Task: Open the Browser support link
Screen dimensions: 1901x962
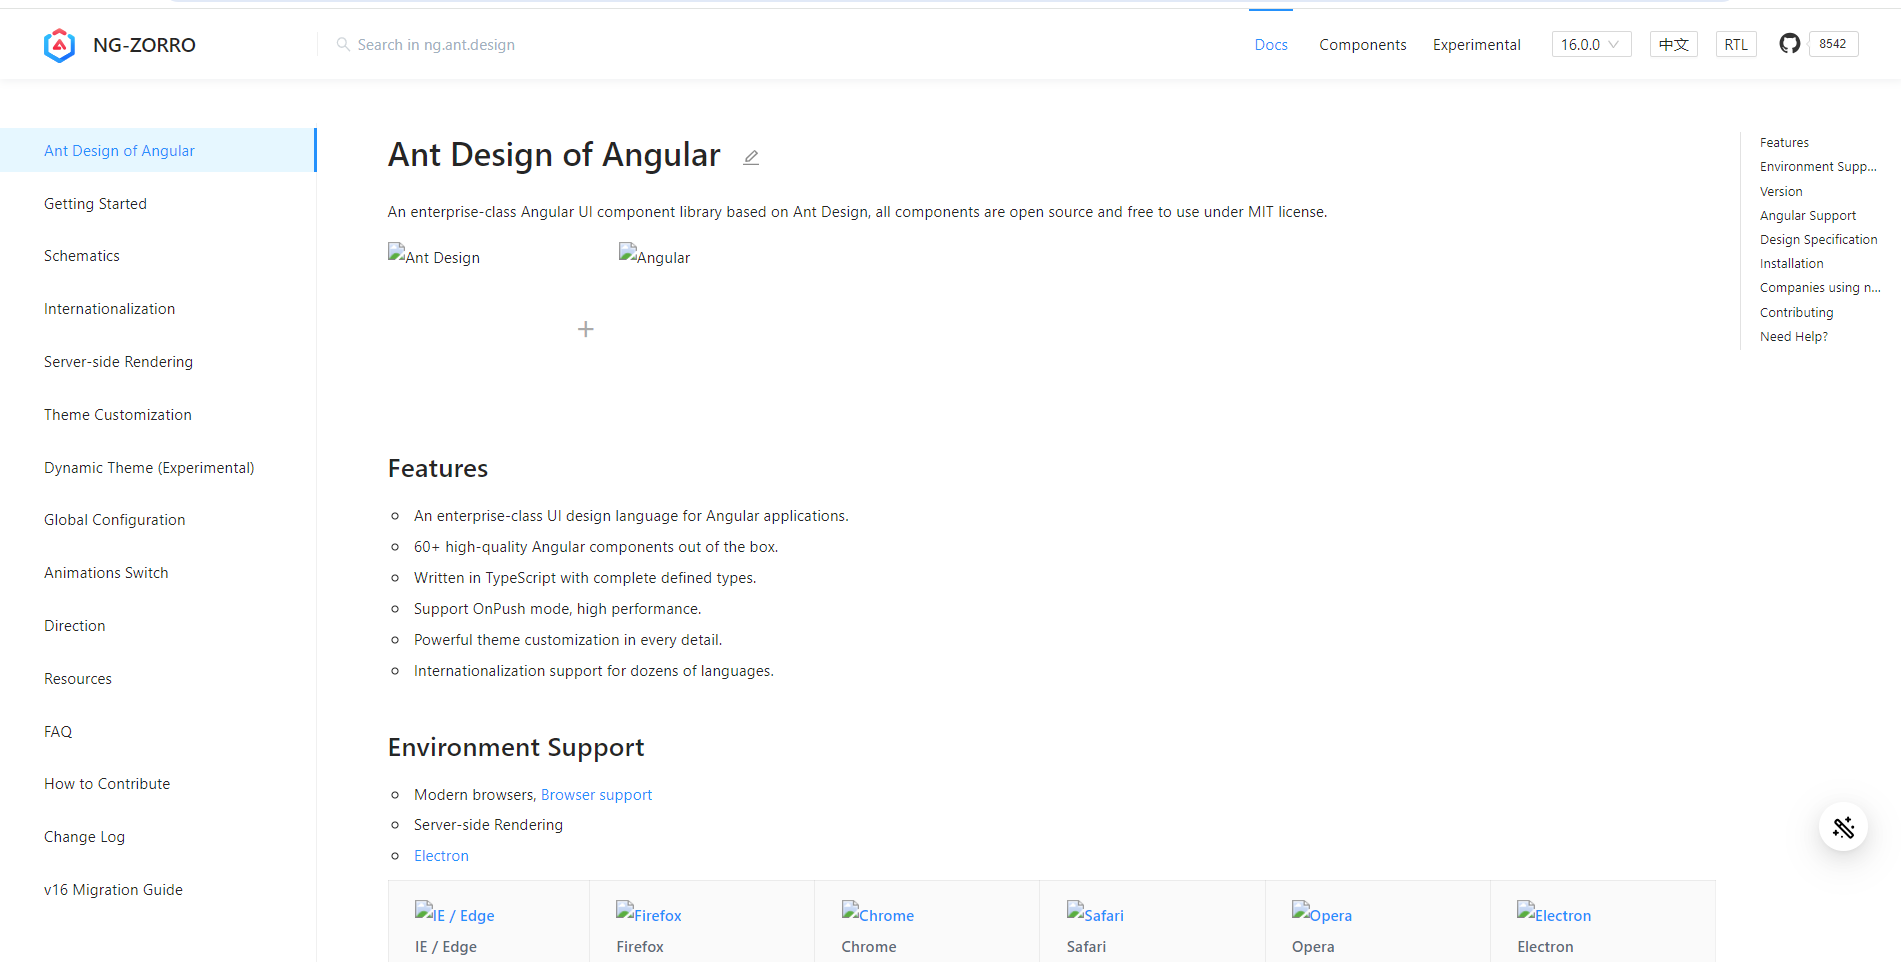Action: click(596, 795)
